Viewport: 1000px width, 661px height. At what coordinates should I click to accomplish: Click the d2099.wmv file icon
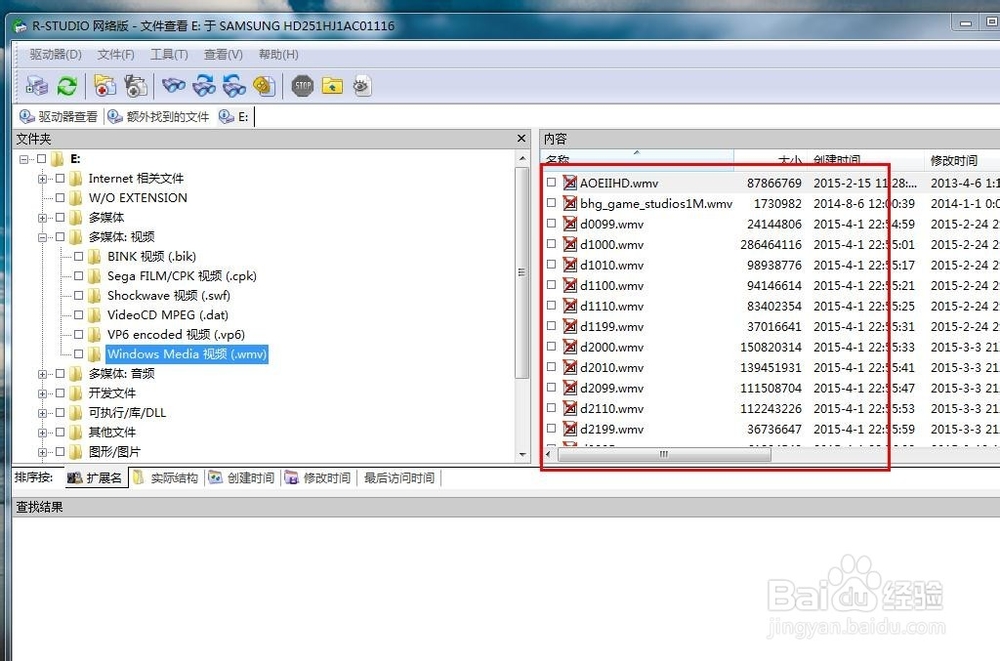pos(570,388)
